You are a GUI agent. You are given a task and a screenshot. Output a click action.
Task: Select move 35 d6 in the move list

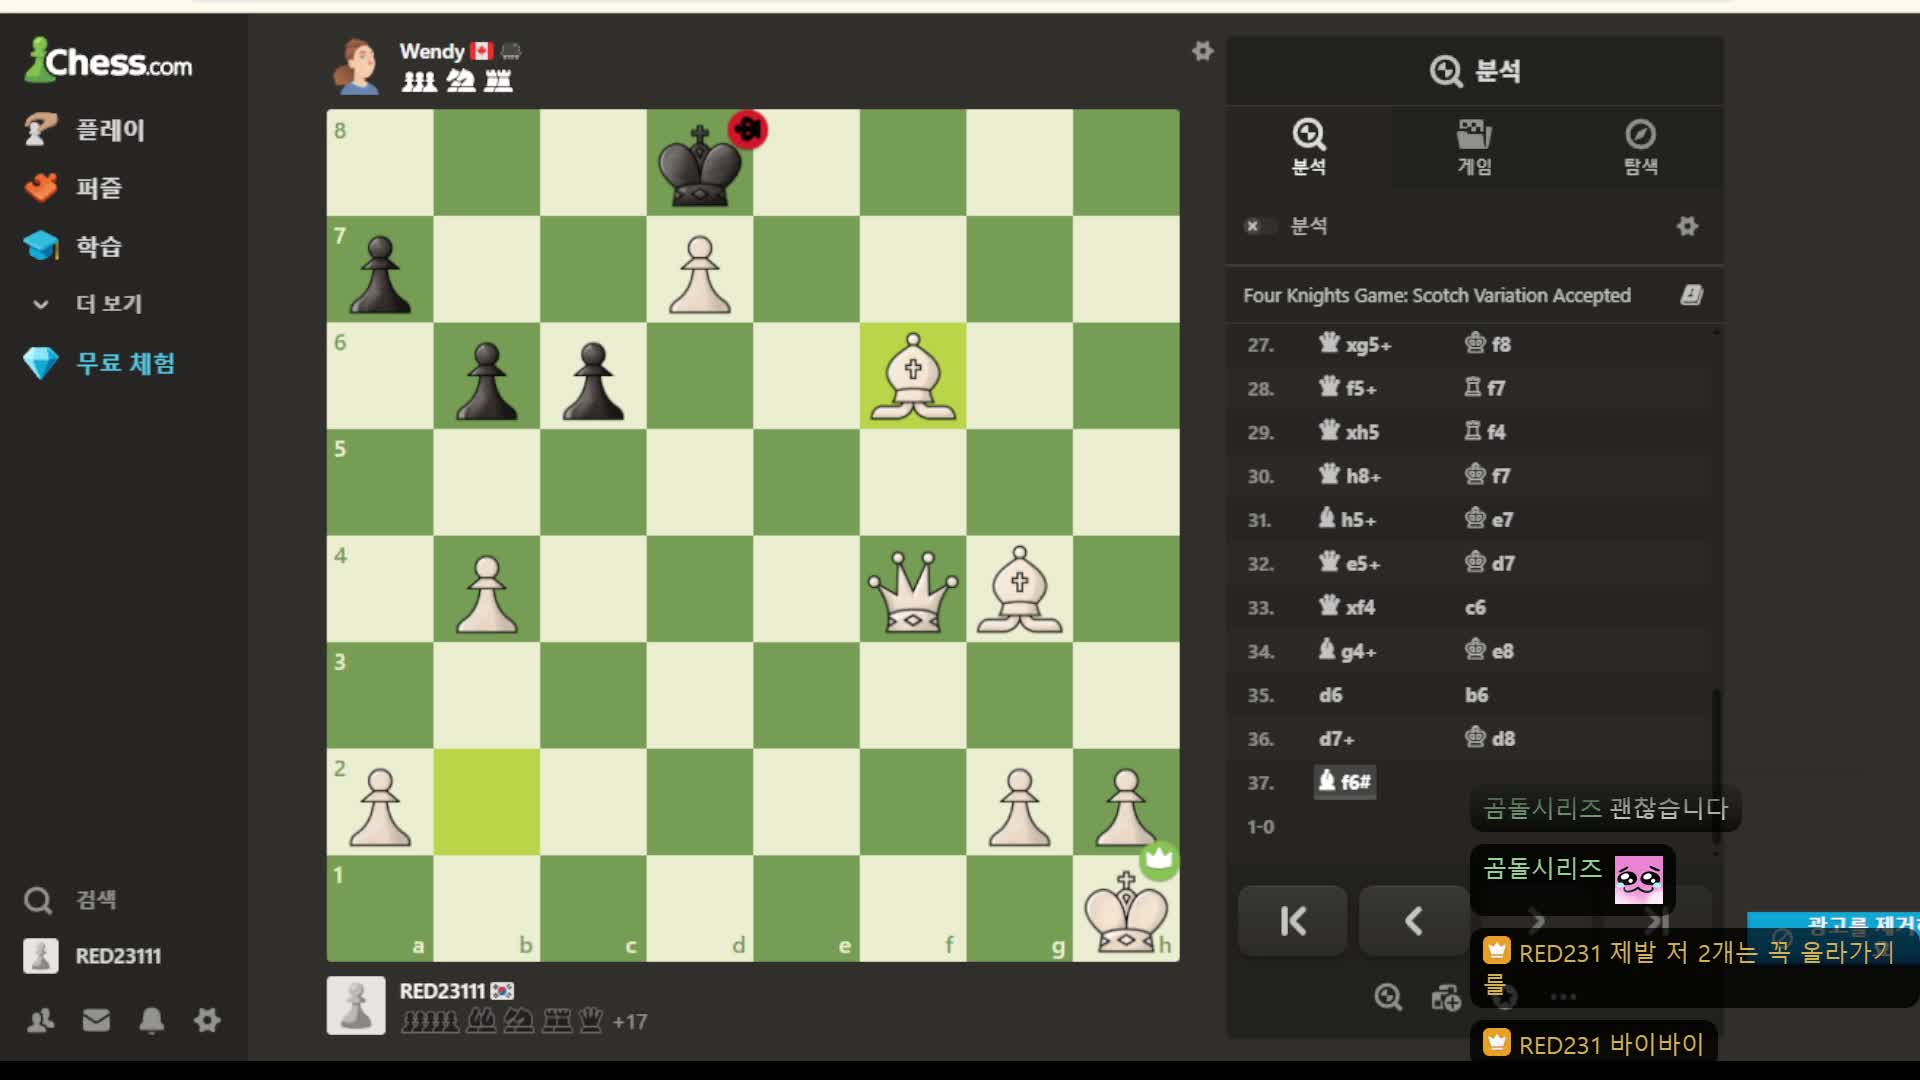point(1330,695)
